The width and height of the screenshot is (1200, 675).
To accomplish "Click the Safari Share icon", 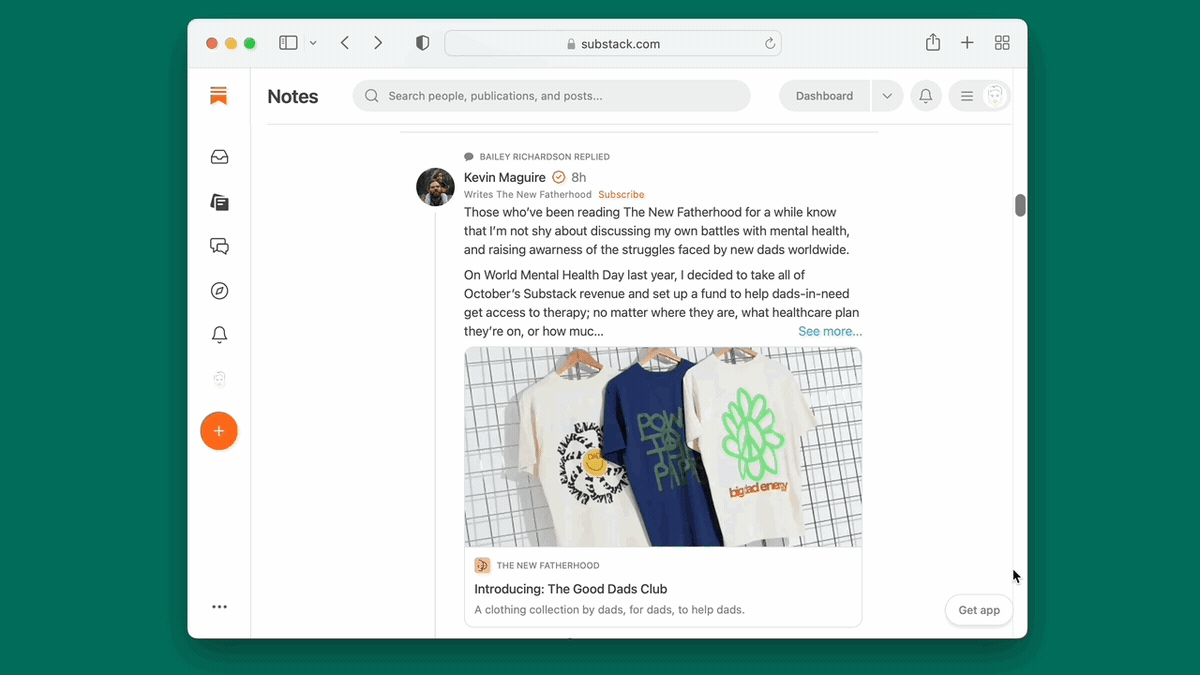I will tap(933, 42).
